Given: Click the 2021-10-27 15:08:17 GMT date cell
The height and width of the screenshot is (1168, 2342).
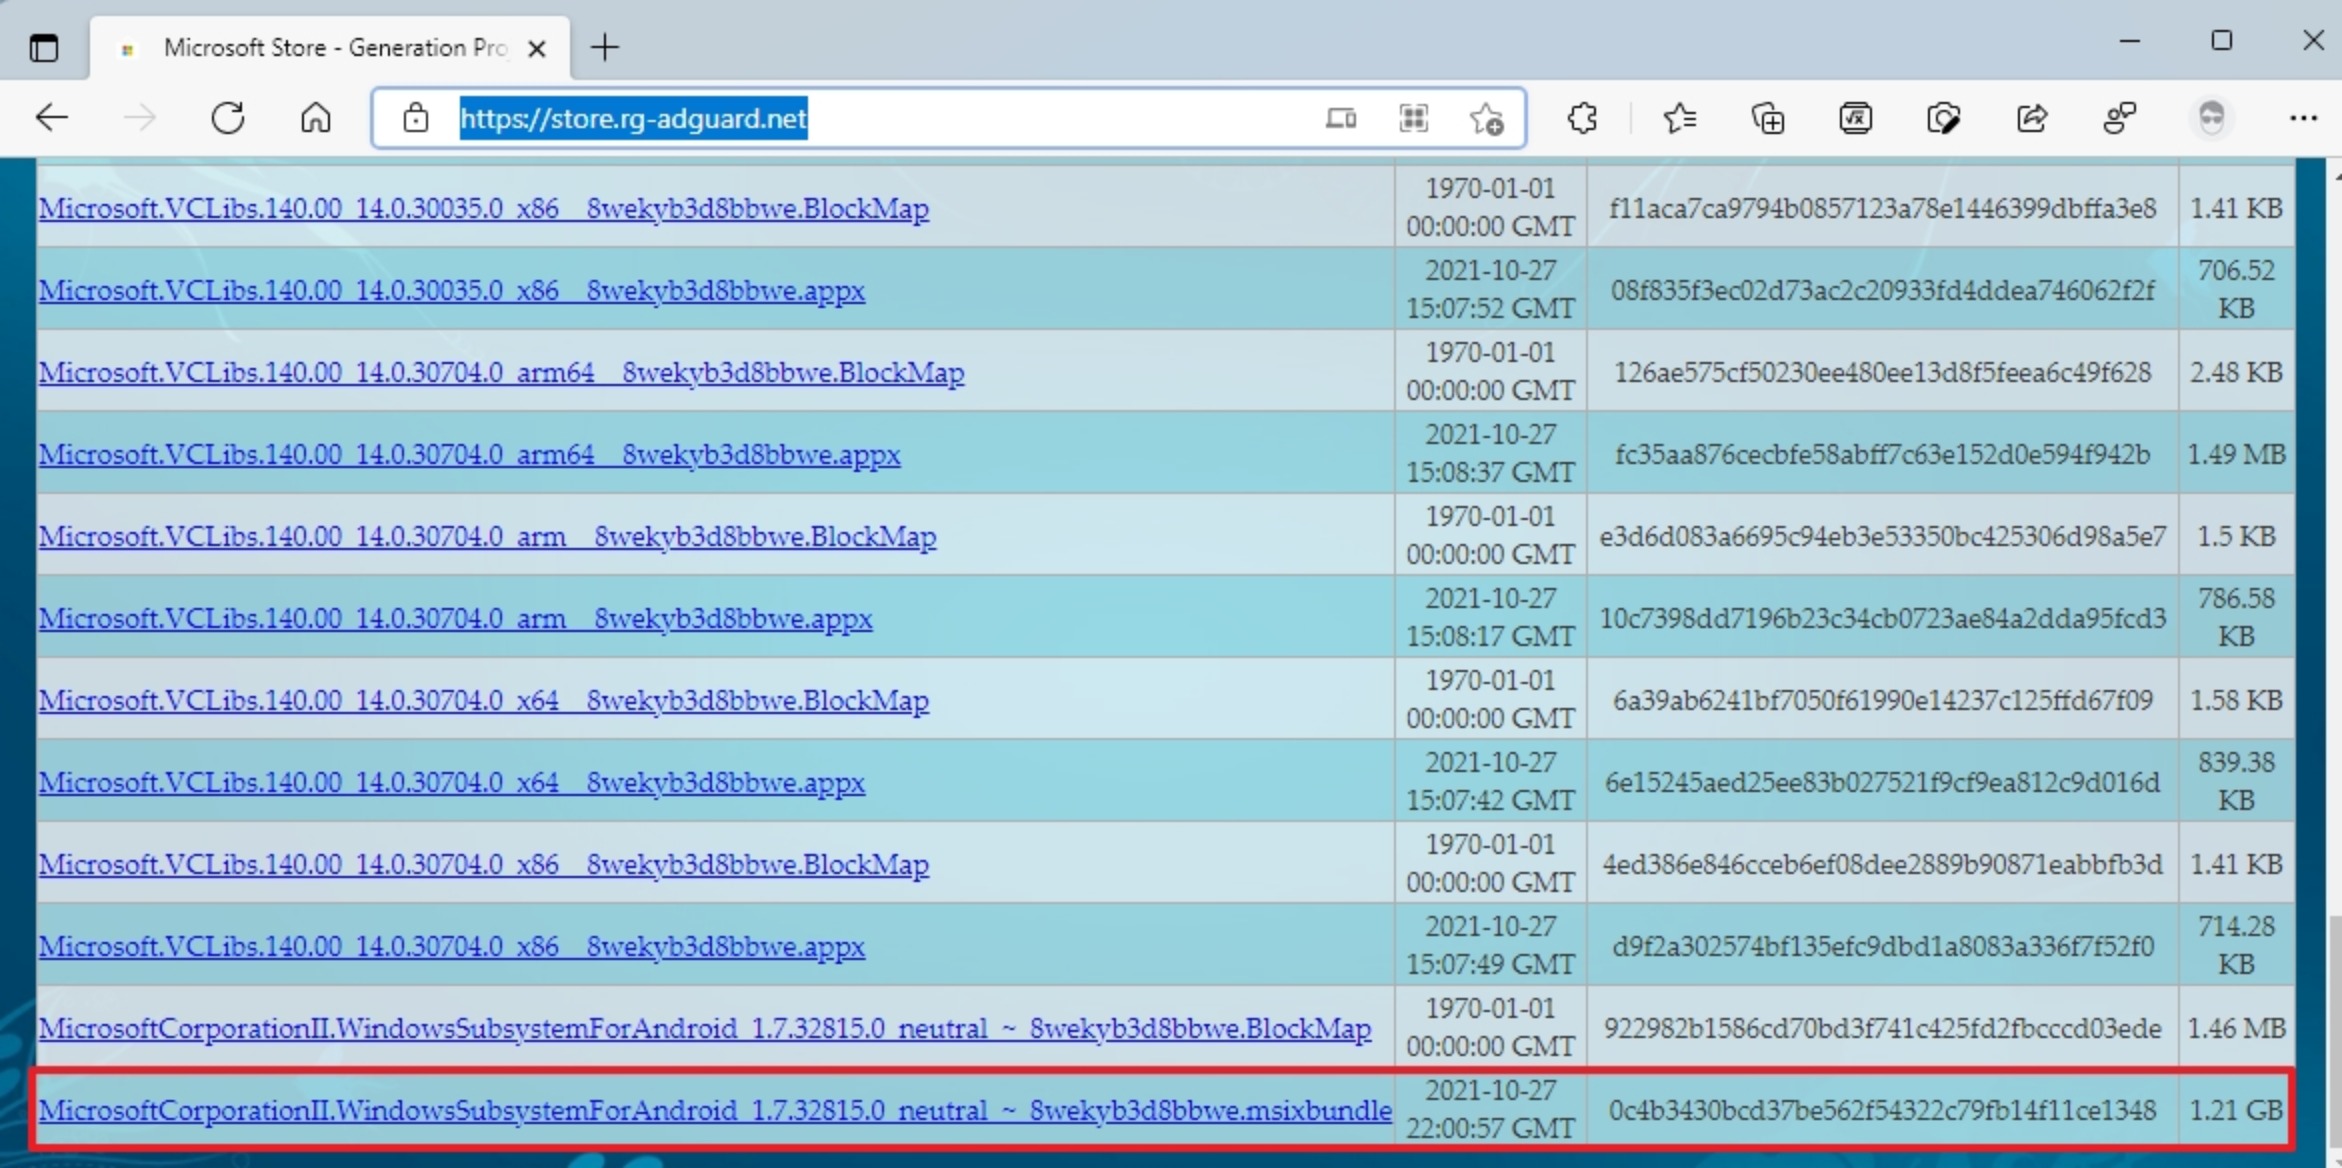Looking at the screenshot, I should click(x=1490, y=617).
